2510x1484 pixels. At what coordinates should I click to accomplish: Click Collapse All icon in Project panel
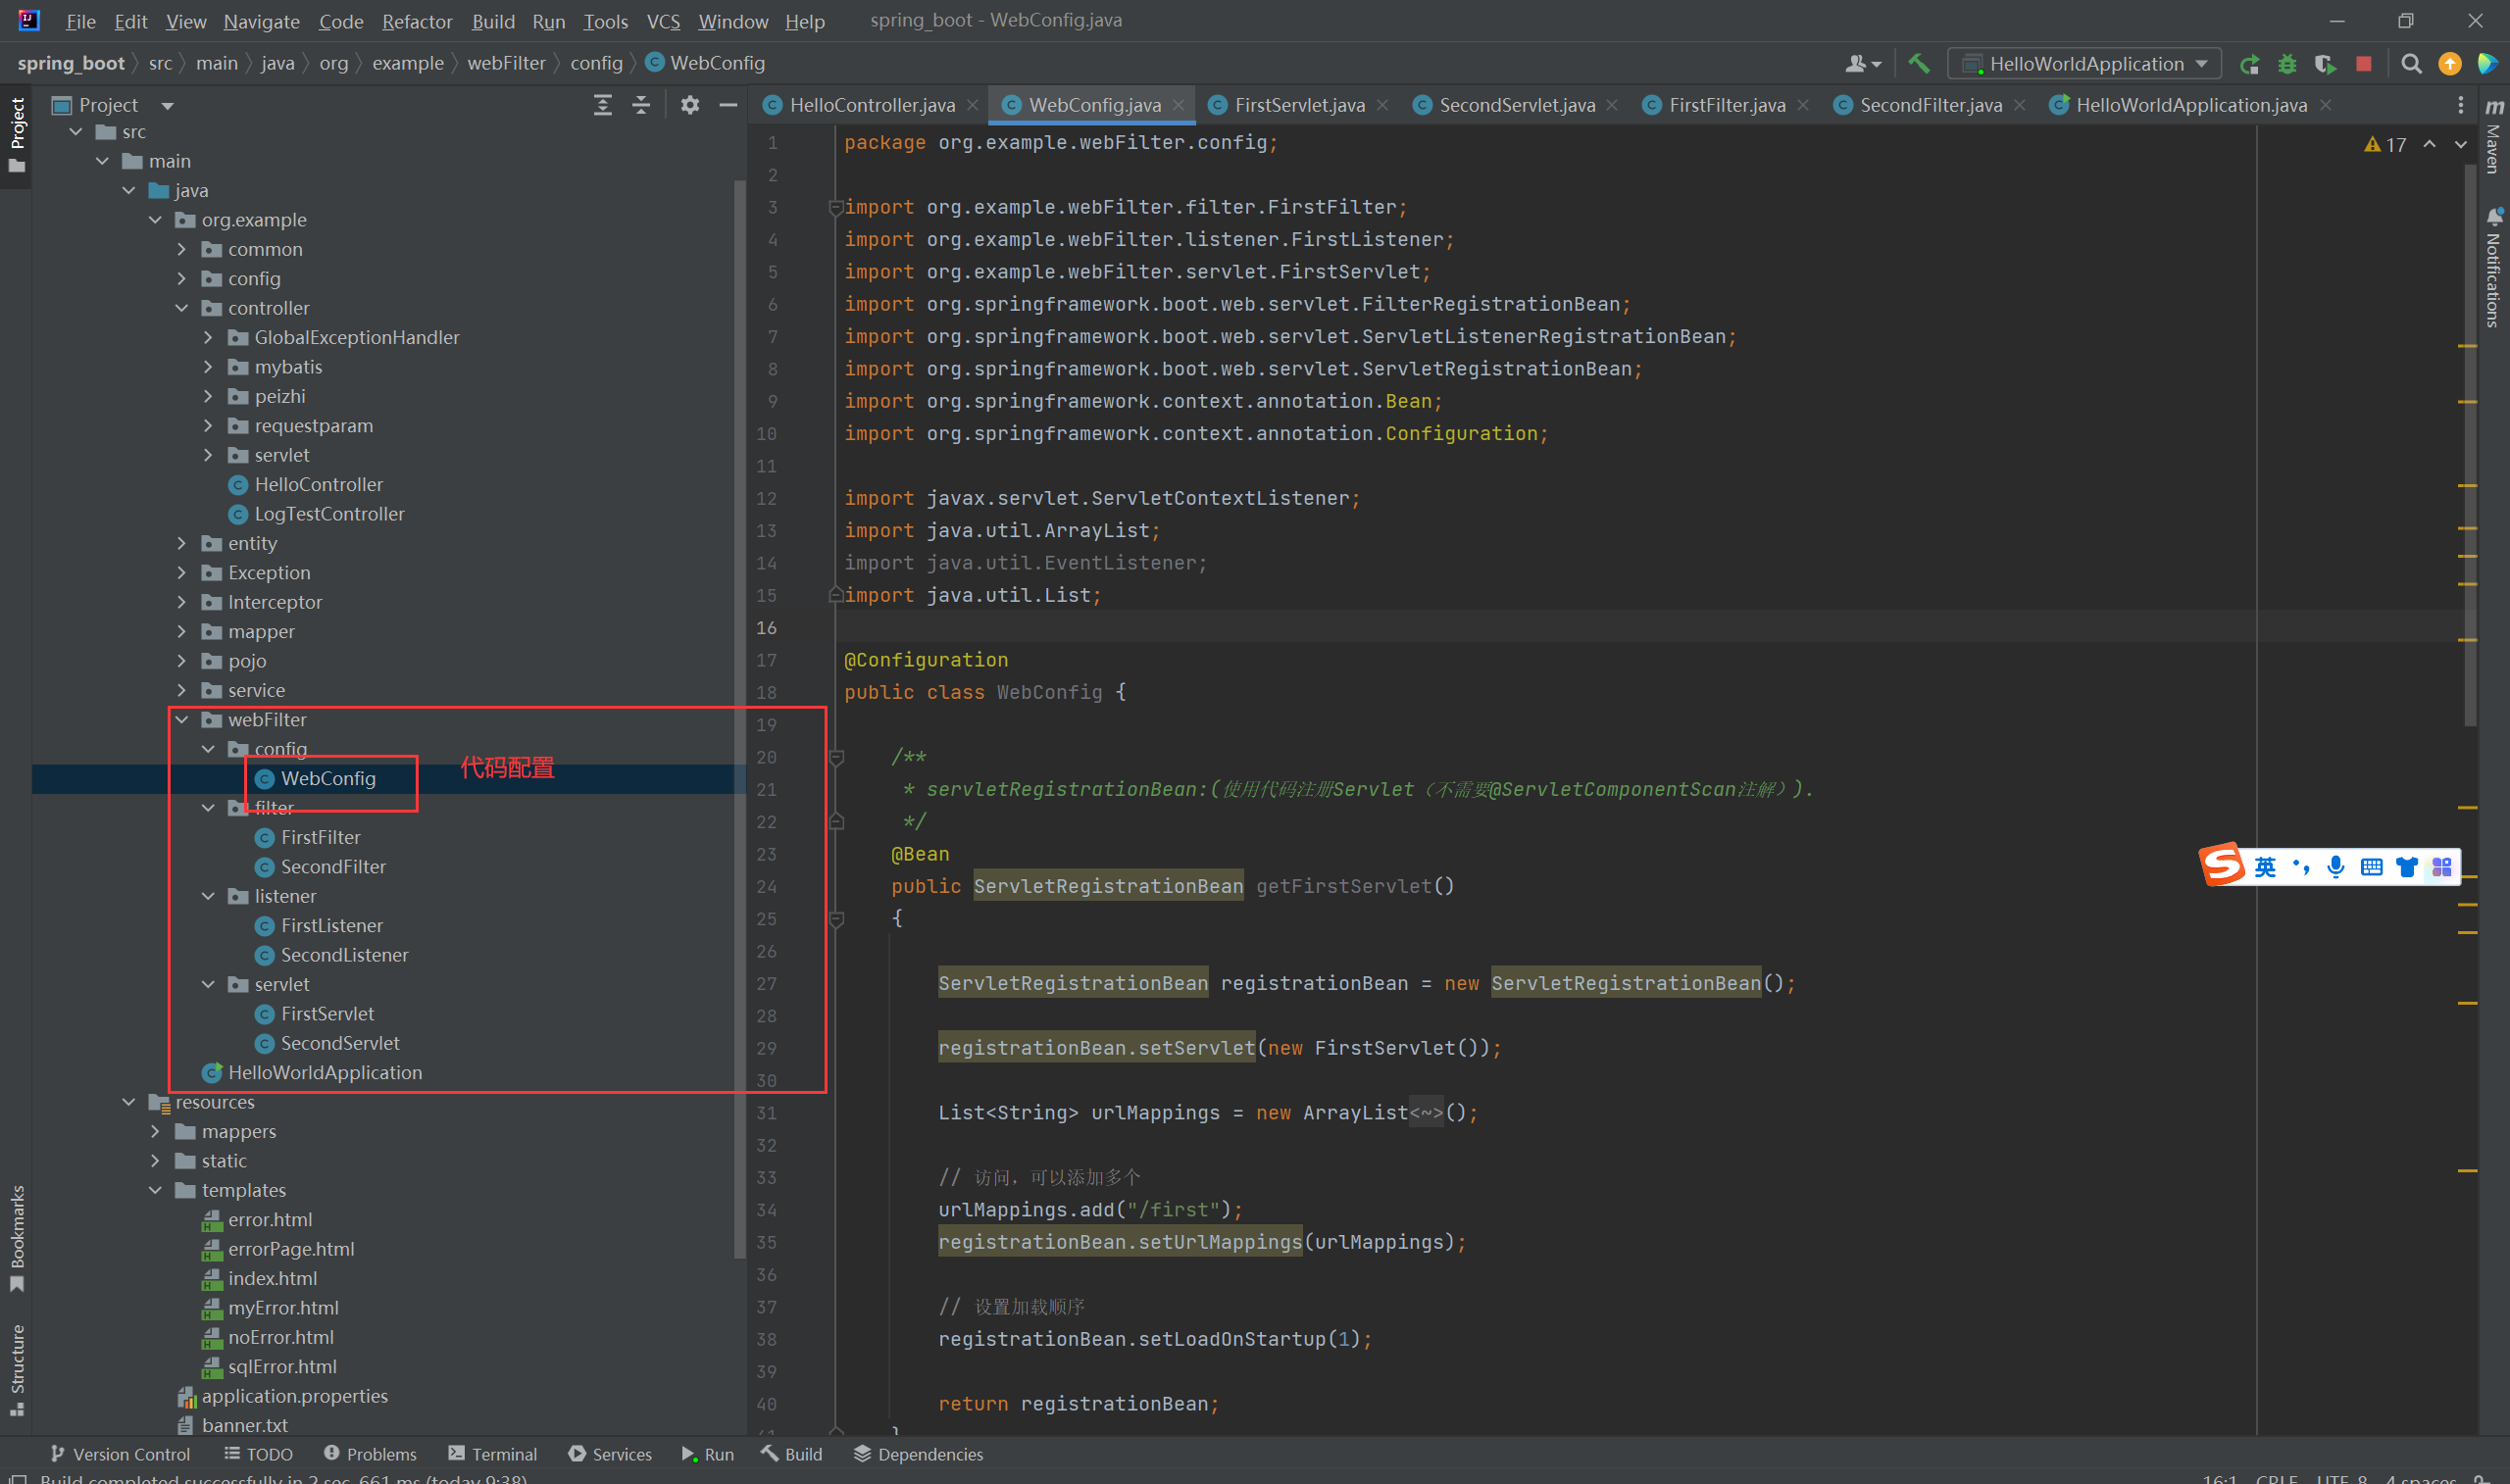point(641,105)
